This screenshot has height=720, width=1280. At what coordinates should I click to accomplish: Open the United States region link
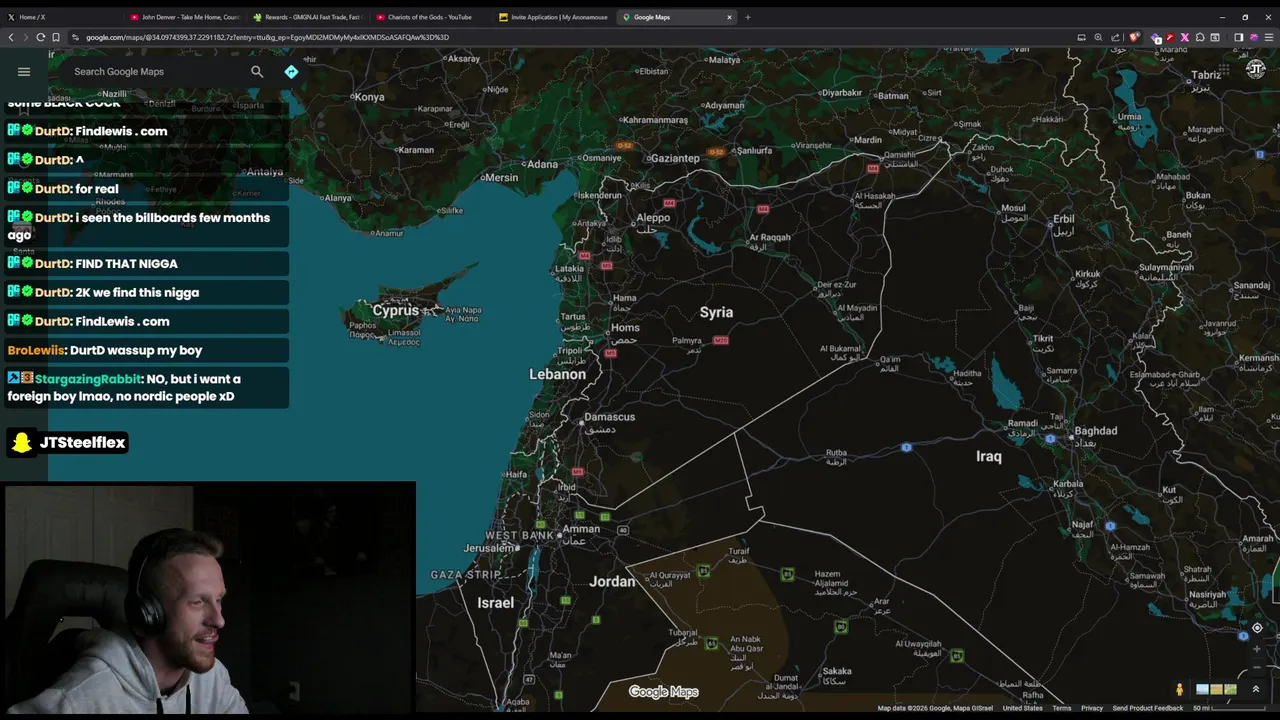click(x=1022, y=708)
